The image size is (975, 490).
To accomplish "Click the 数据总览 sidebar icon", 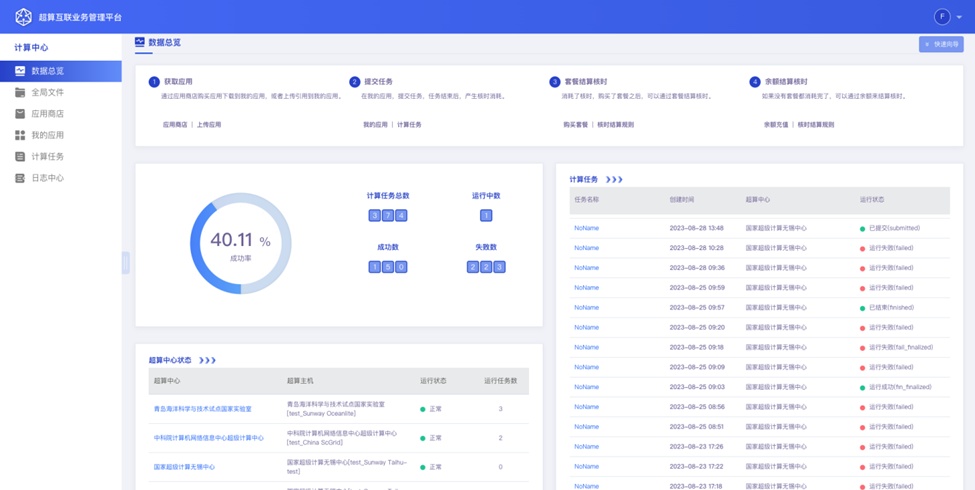I will [x=20, y=71].
